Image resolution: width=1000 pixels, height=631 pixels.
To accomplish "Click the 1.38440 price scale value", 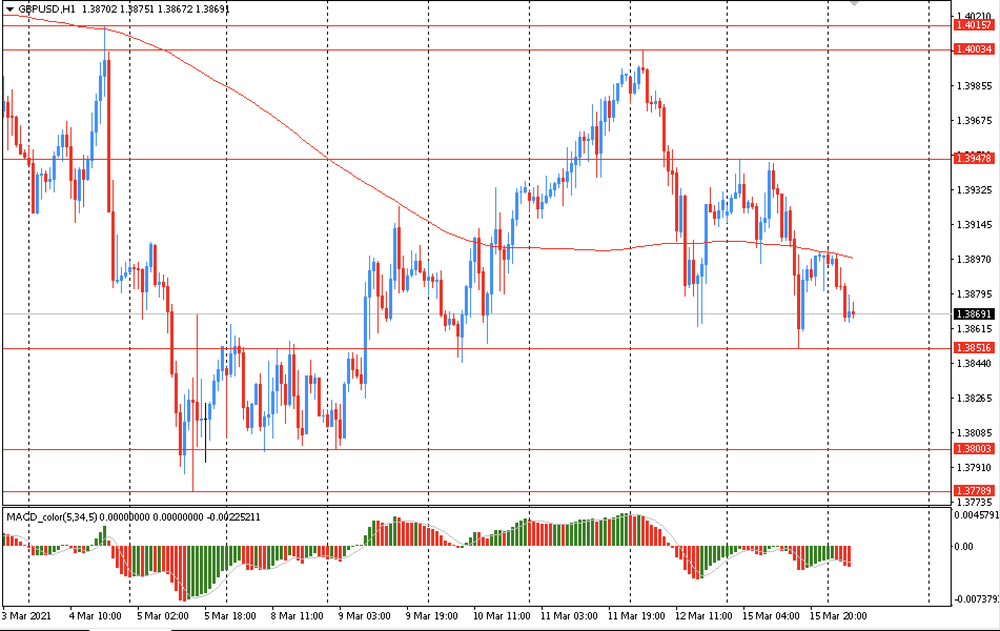I will pos(975,363).
